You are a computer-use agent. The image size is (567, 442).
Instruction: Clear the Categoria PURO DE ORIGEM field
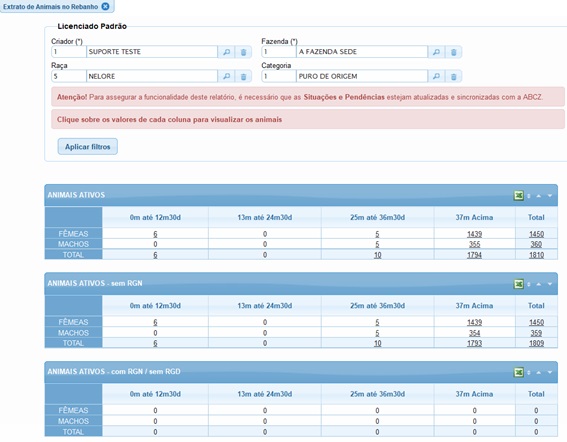[x=453, y=76]
